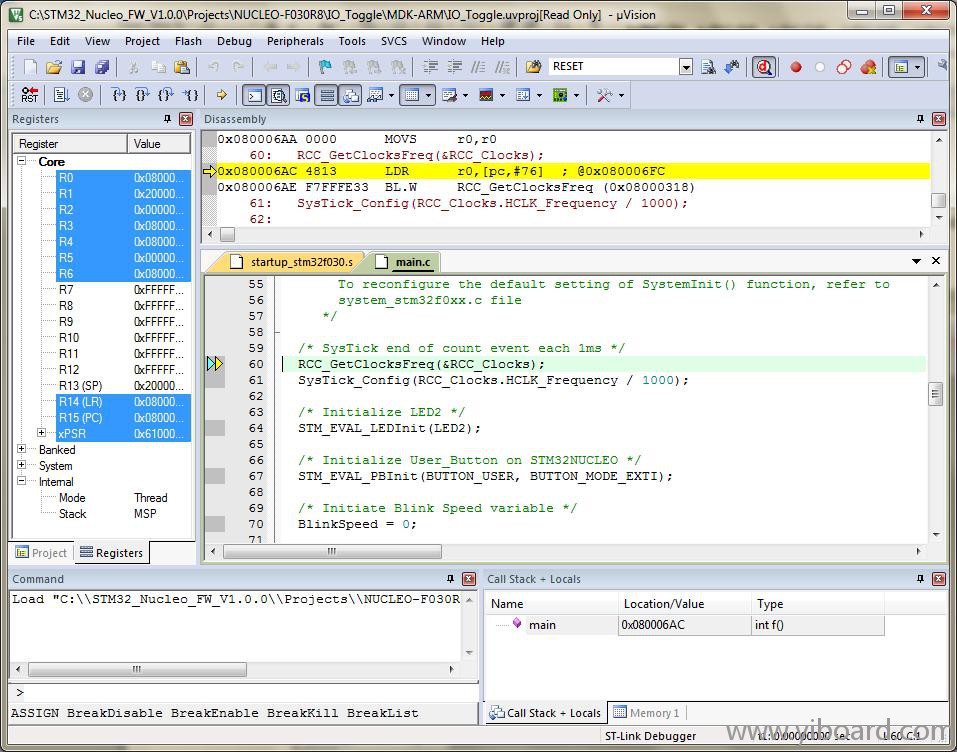957x752 pixels.
Task: Open the Flash menu
Action: (188, 41)
